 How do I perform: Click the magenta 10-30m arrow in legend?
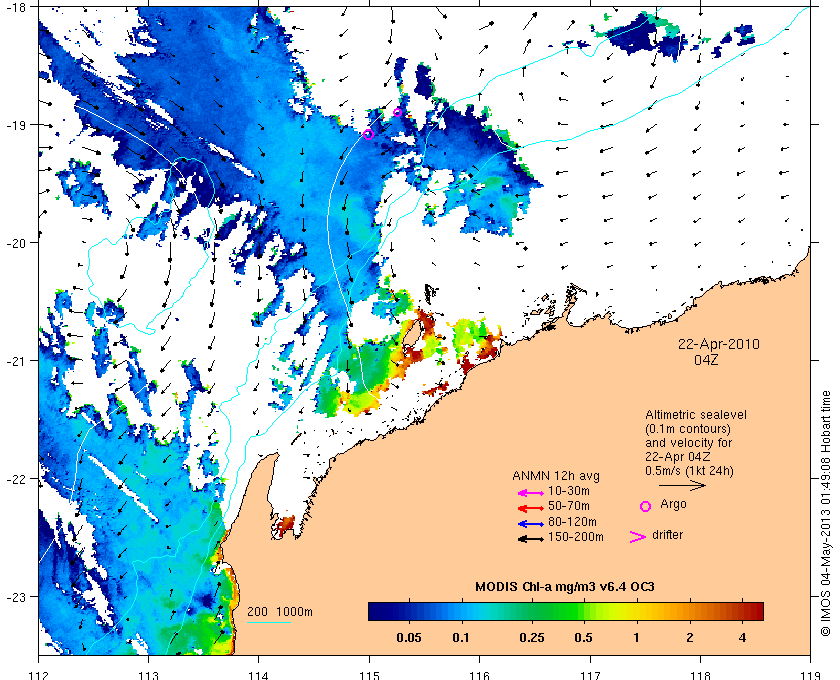coord(531,493)
